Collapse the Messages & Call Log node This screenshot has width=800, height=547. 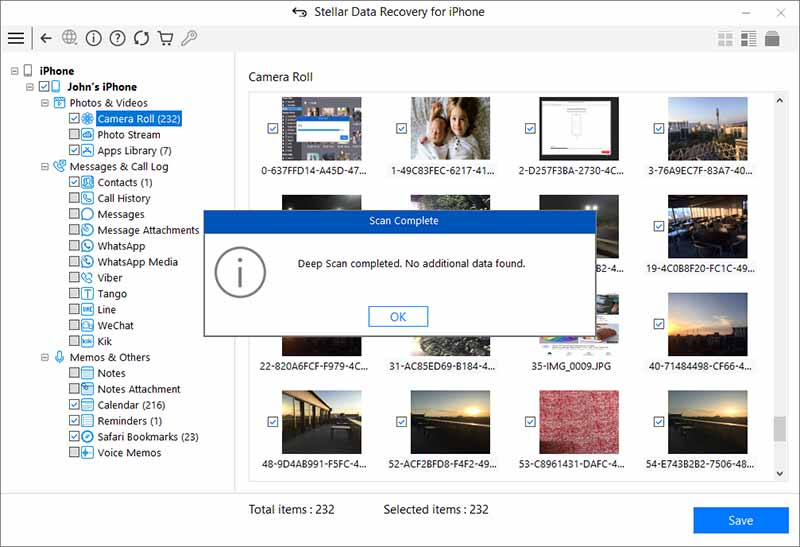[x=45, y=167]
